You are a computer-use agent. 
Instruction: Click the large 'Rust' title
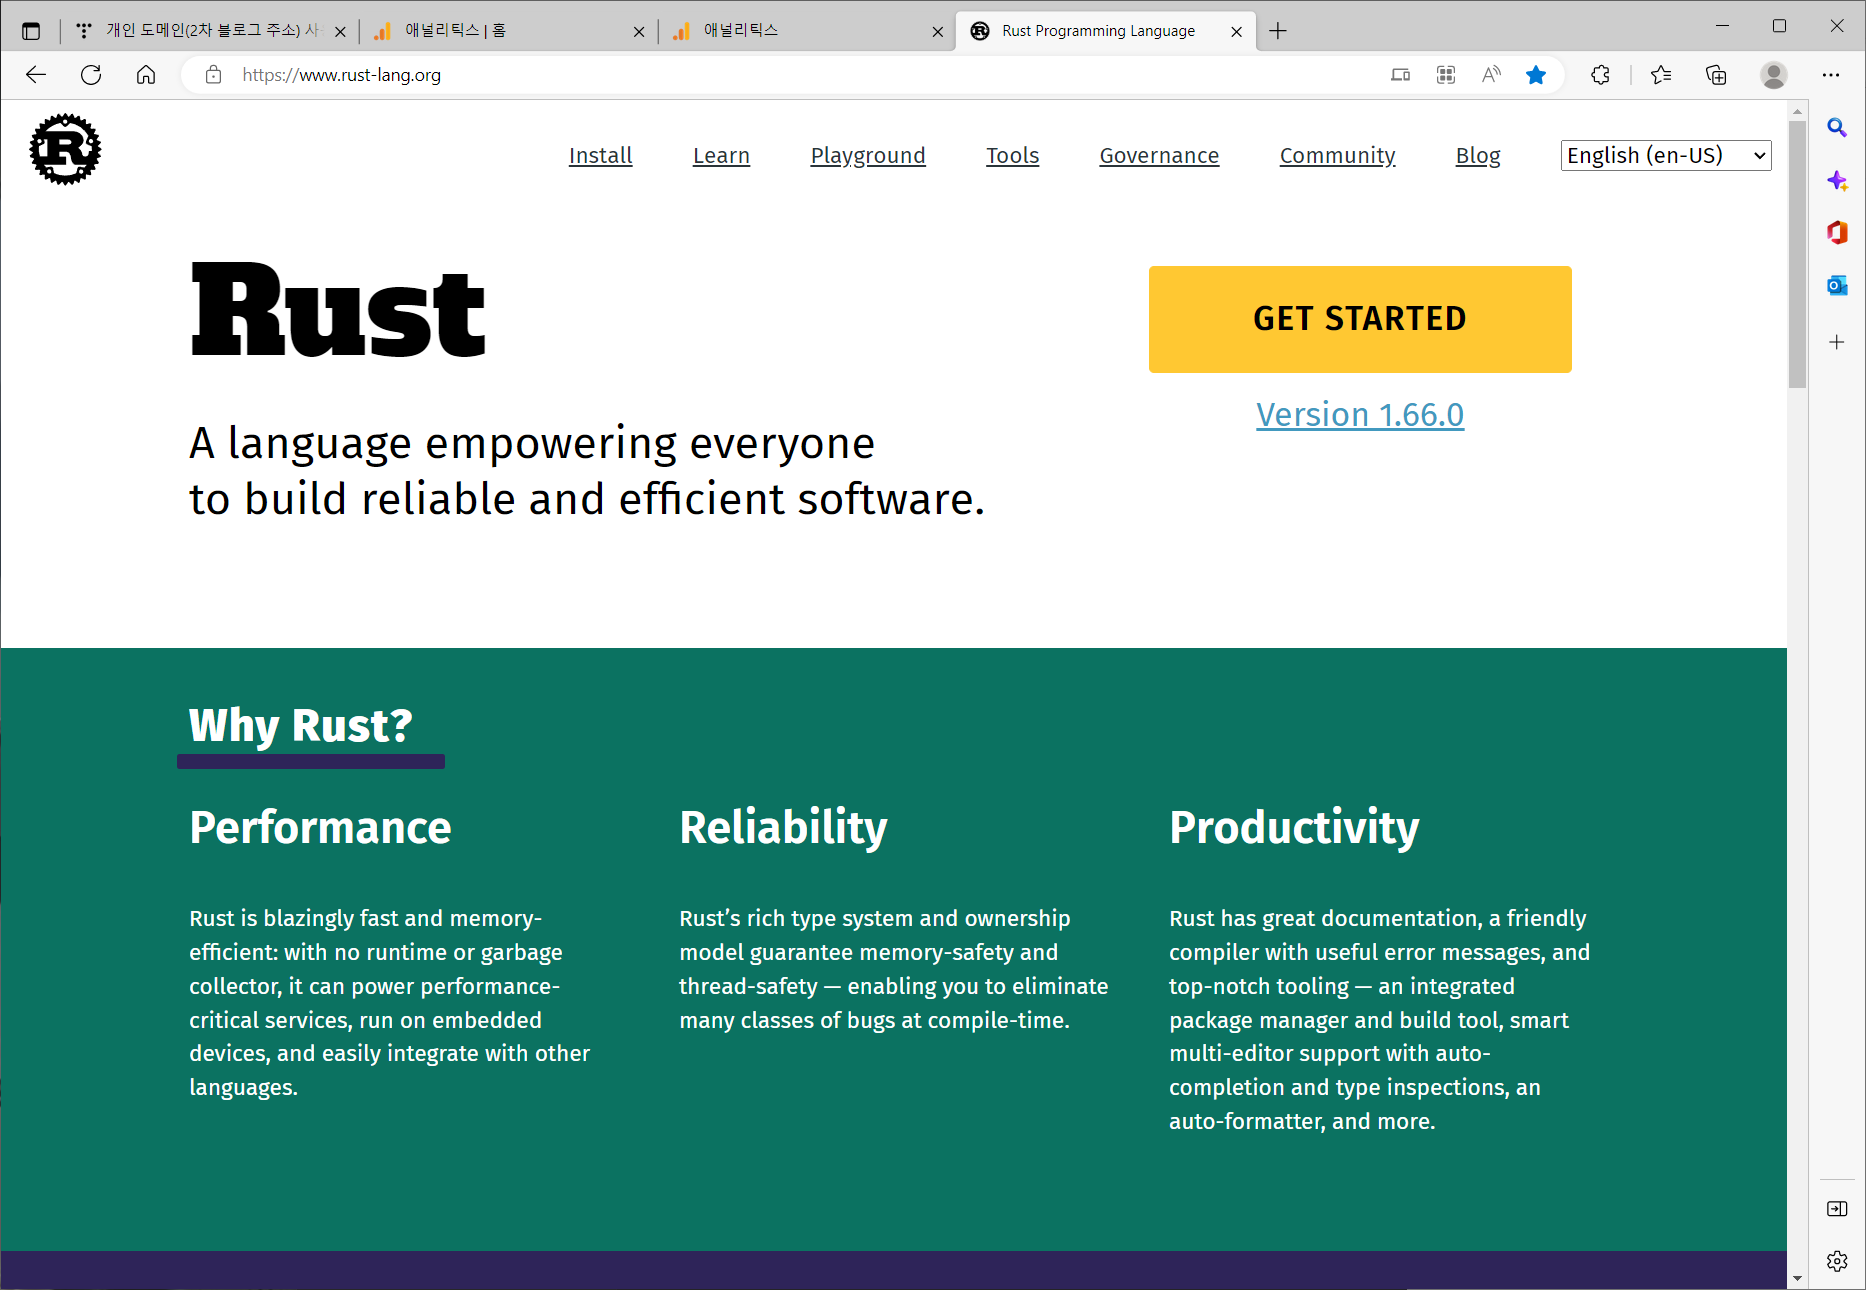tap(338, 310)
